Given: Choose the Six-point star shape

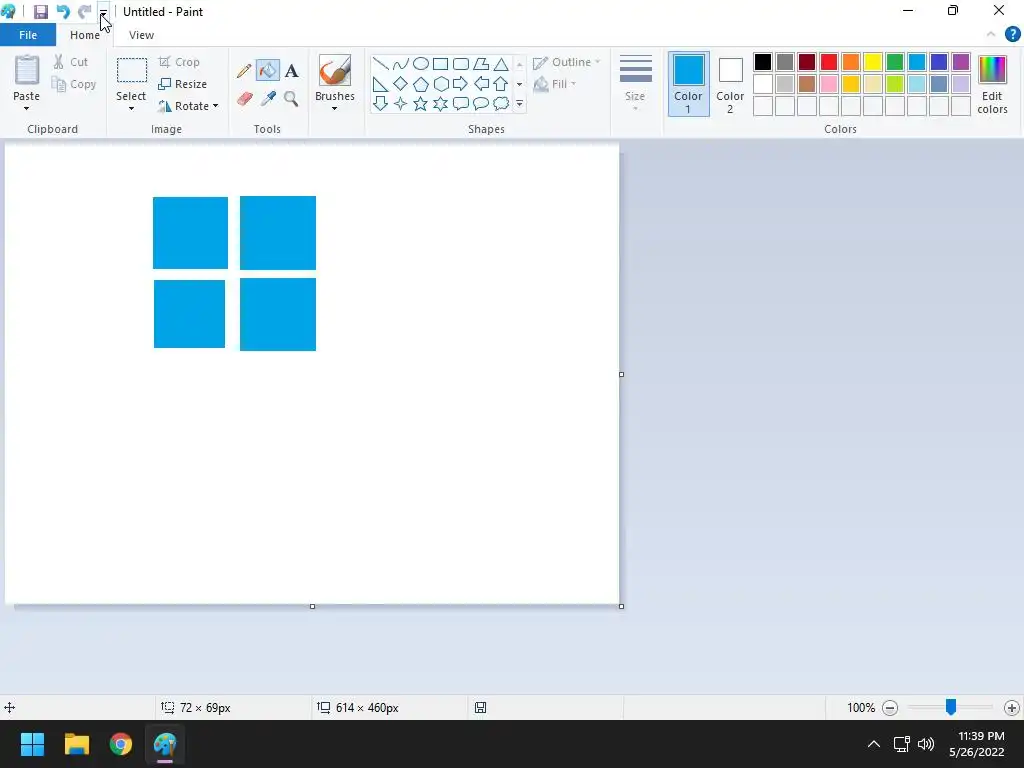Looking at the screenshot, I should [441, 104].
